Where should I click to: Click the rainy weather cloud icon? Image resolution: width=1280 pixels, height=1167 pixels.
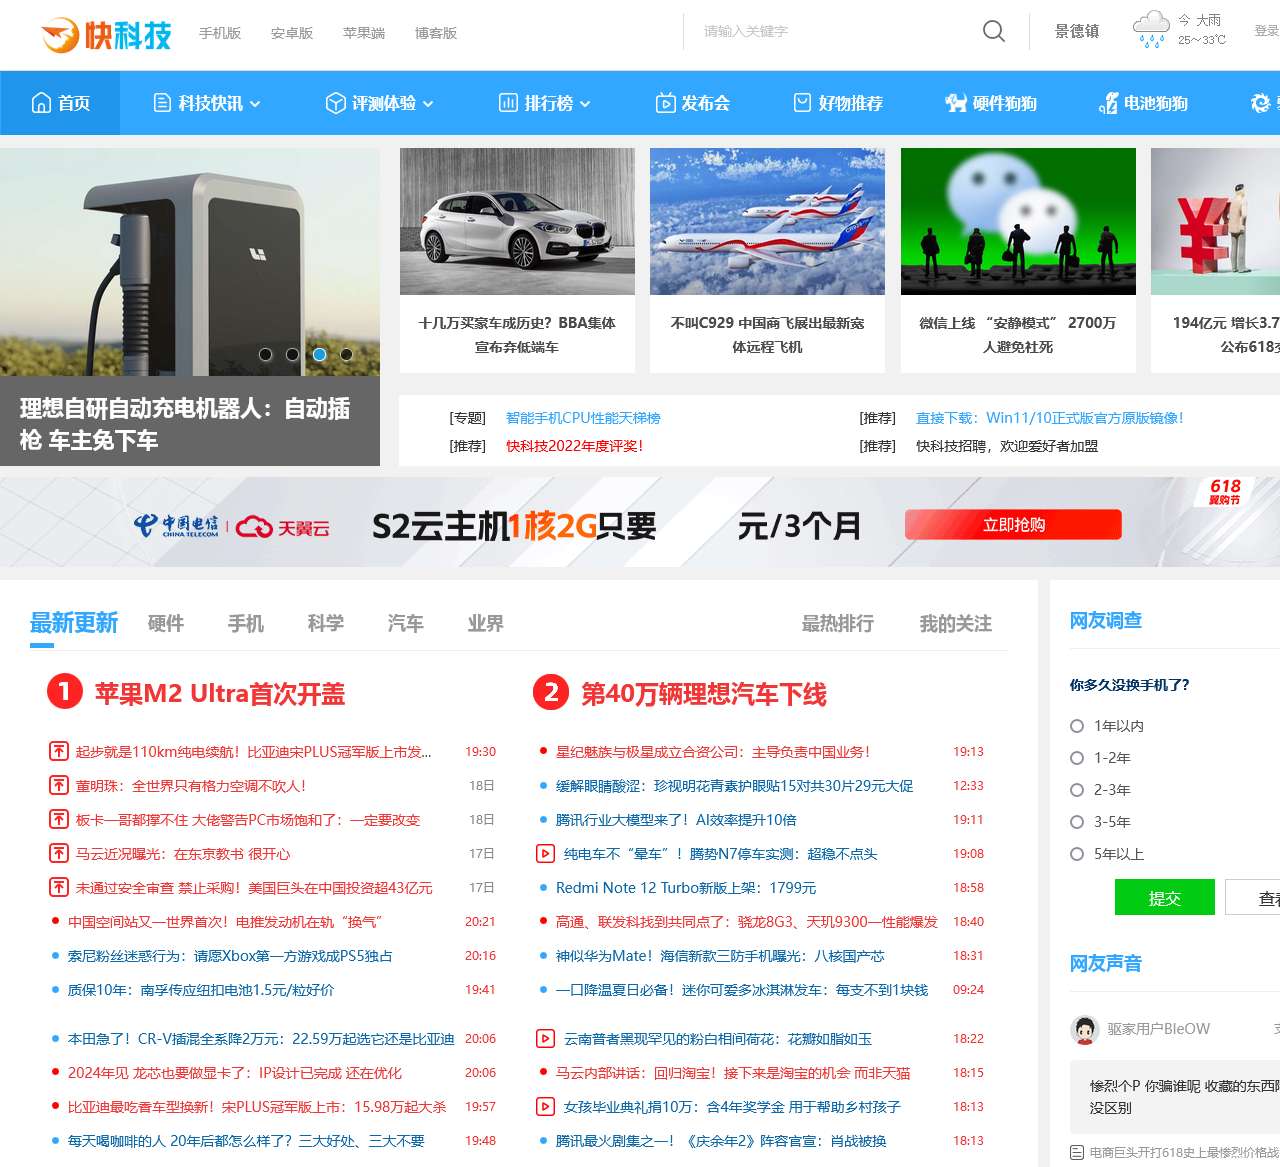tap(1151, 29)
